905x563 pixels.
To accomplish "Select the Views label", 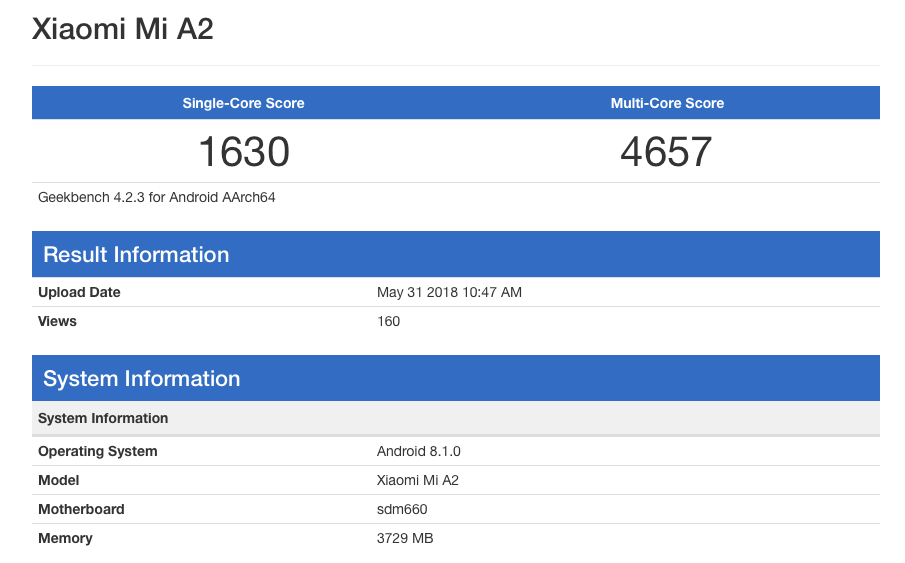I will [x=57, y=321].
